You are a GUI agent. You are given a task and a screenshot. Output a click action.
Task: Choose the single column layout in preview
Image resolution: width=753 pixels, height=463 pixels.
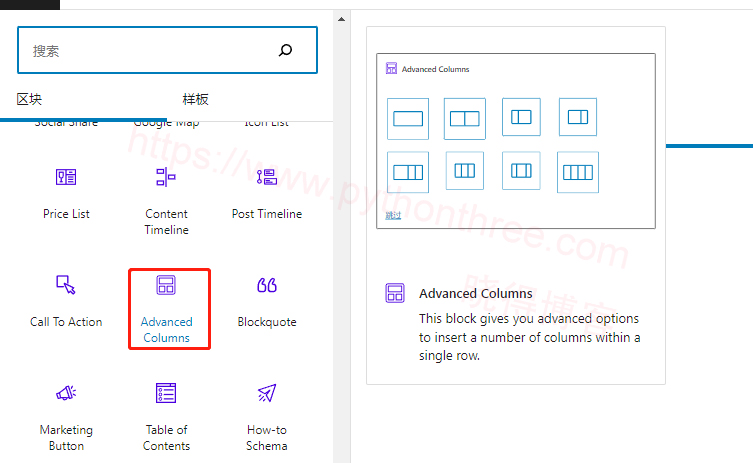tap(408, 119)
